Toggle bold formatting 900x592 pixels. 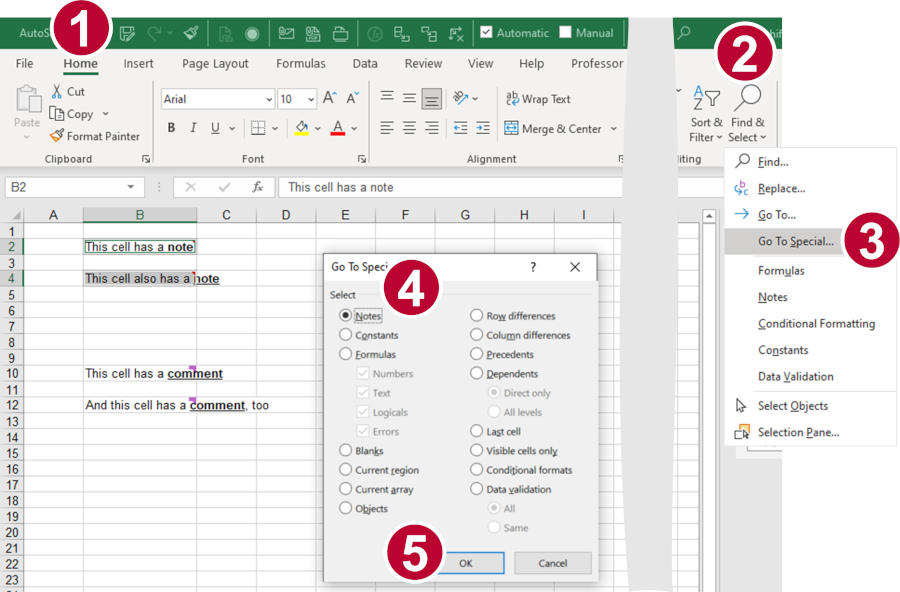click(x=170, y=128)
